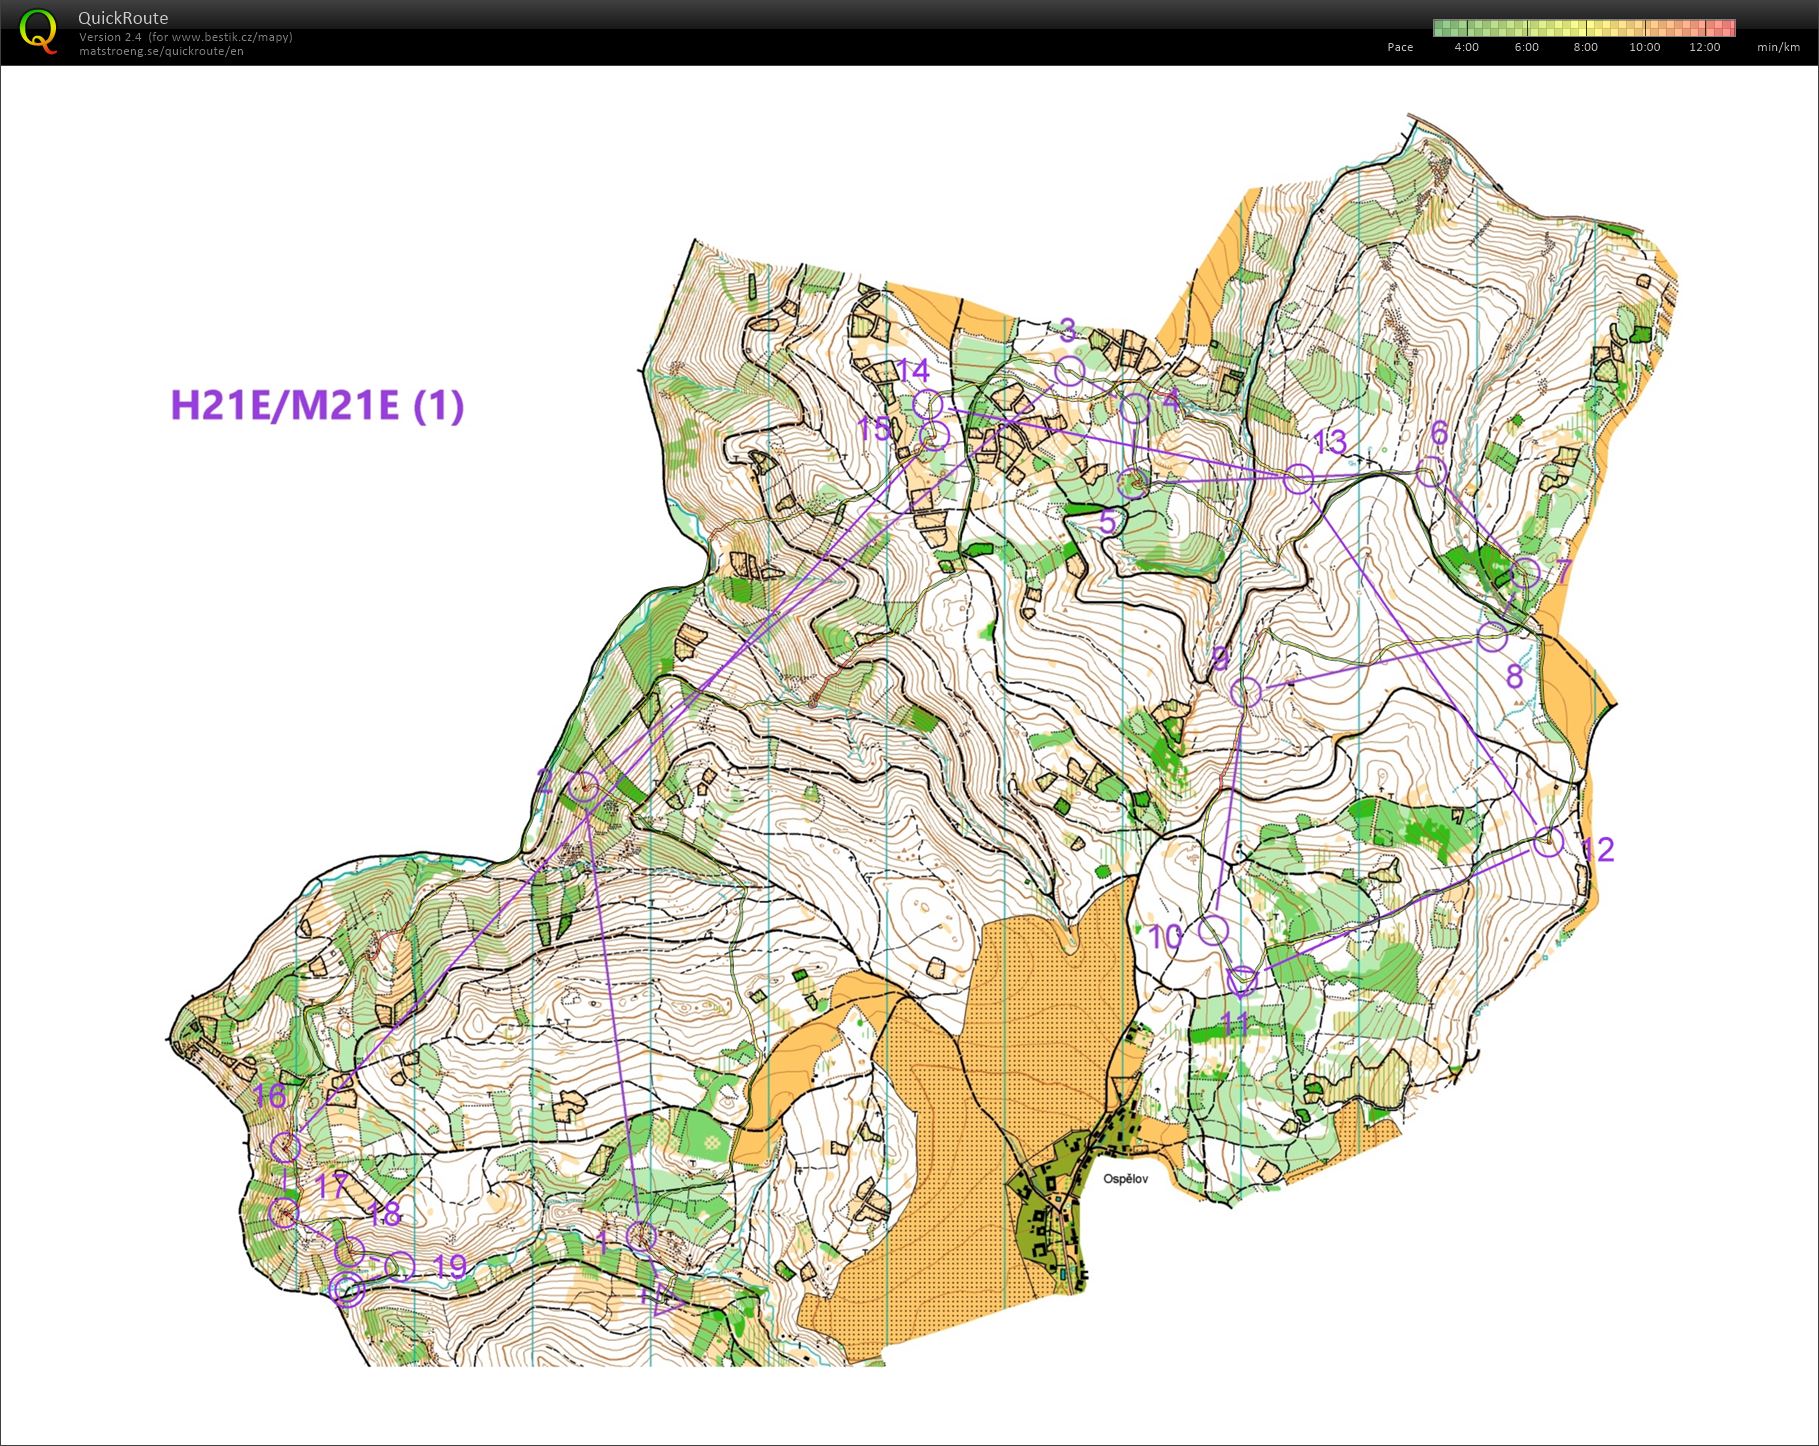Click control circle 19 on the map
The image size is (1819, 1446).
pos(399,1266)
